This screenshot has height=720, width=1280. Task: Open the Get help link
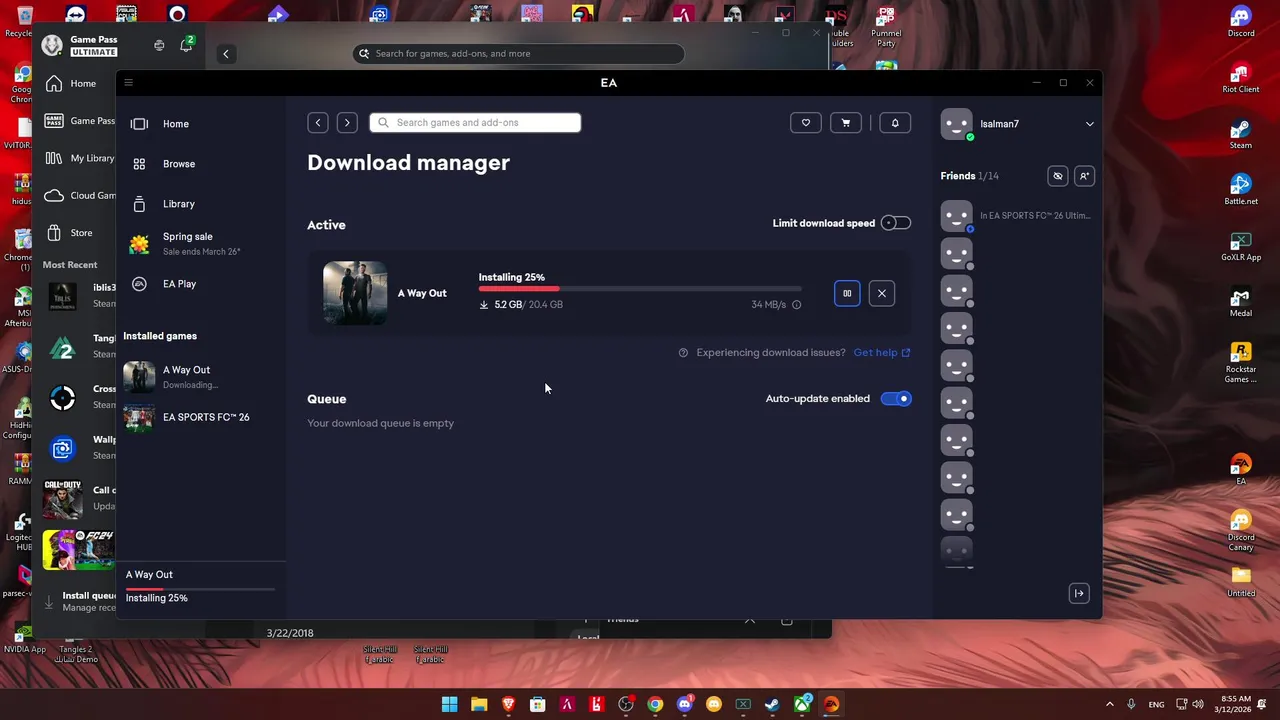tap(882, 352)
